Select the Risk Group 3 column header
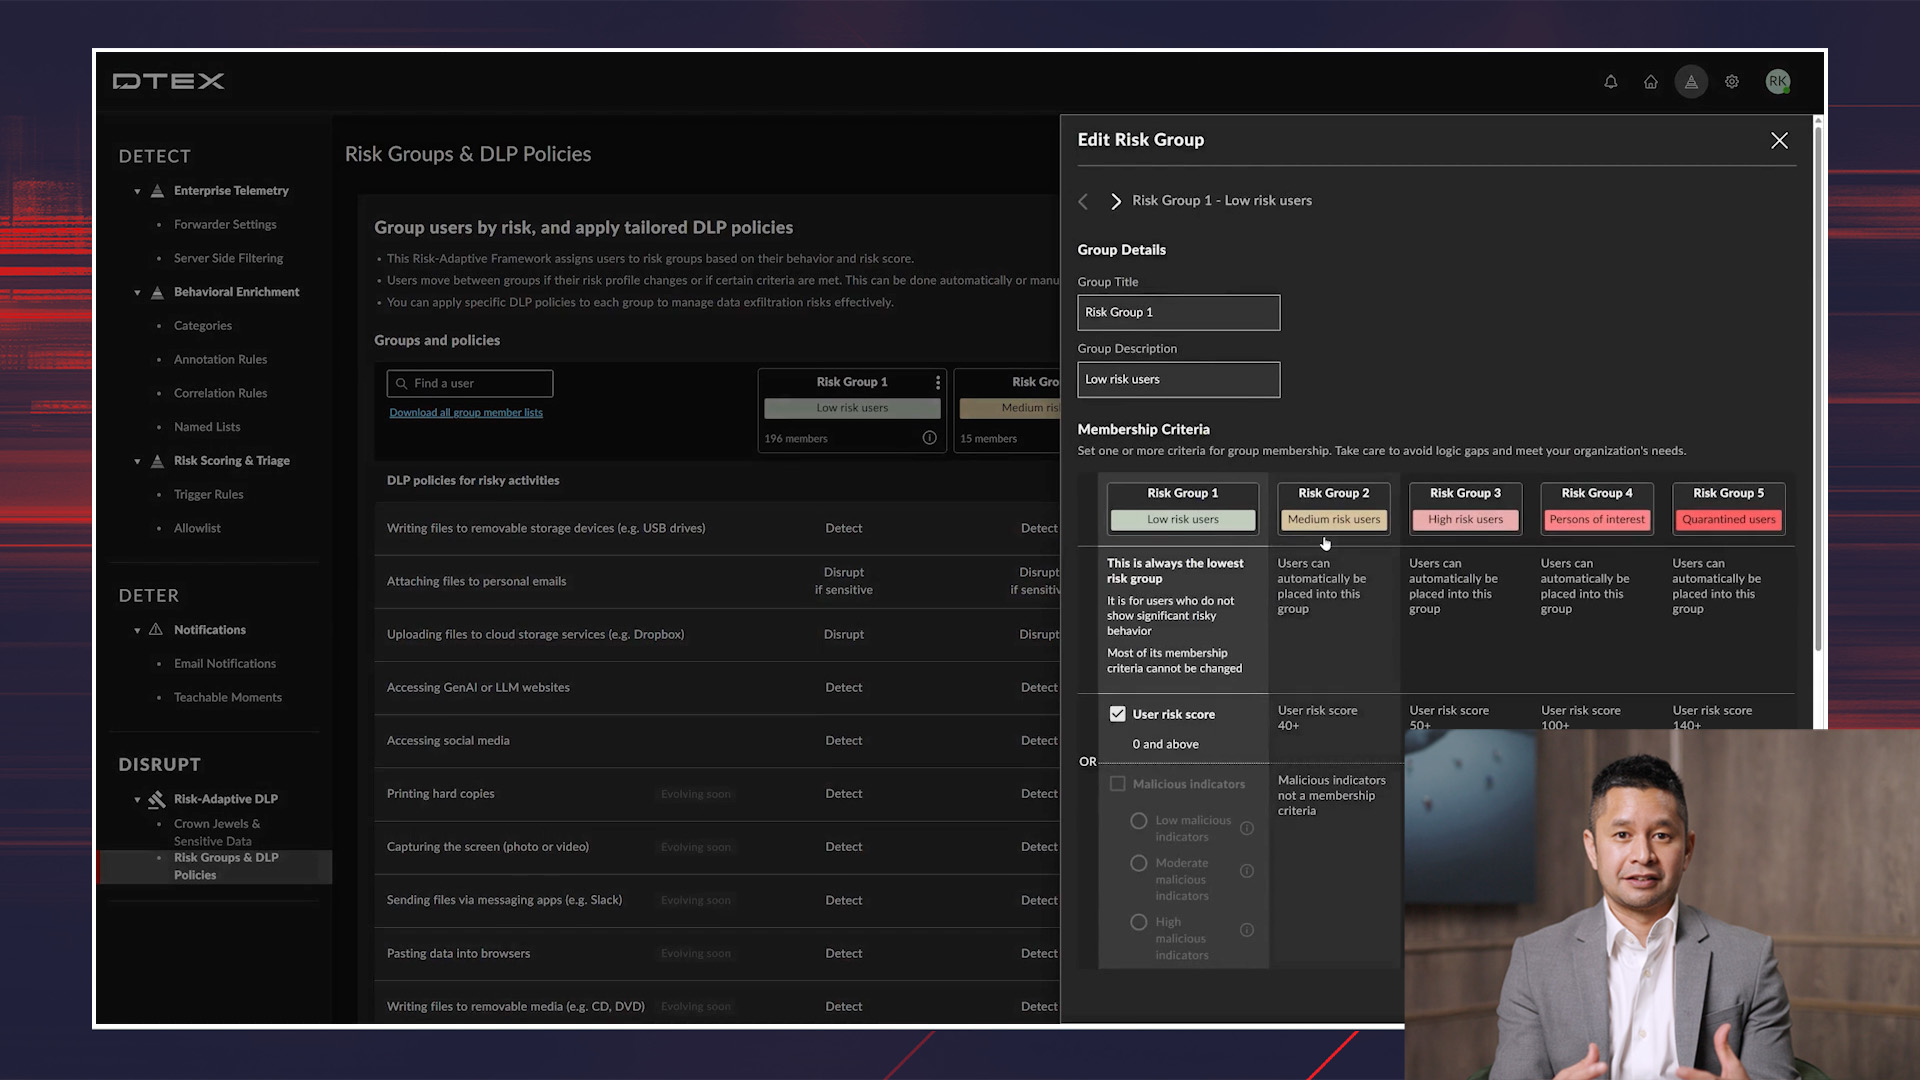 (1465, 493)
